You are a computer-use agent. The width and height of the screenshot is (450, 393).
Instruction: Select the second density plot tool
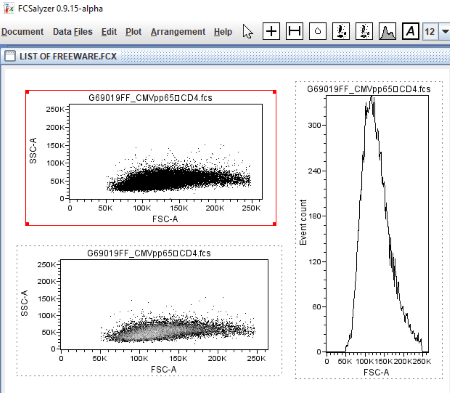point(364,31)
